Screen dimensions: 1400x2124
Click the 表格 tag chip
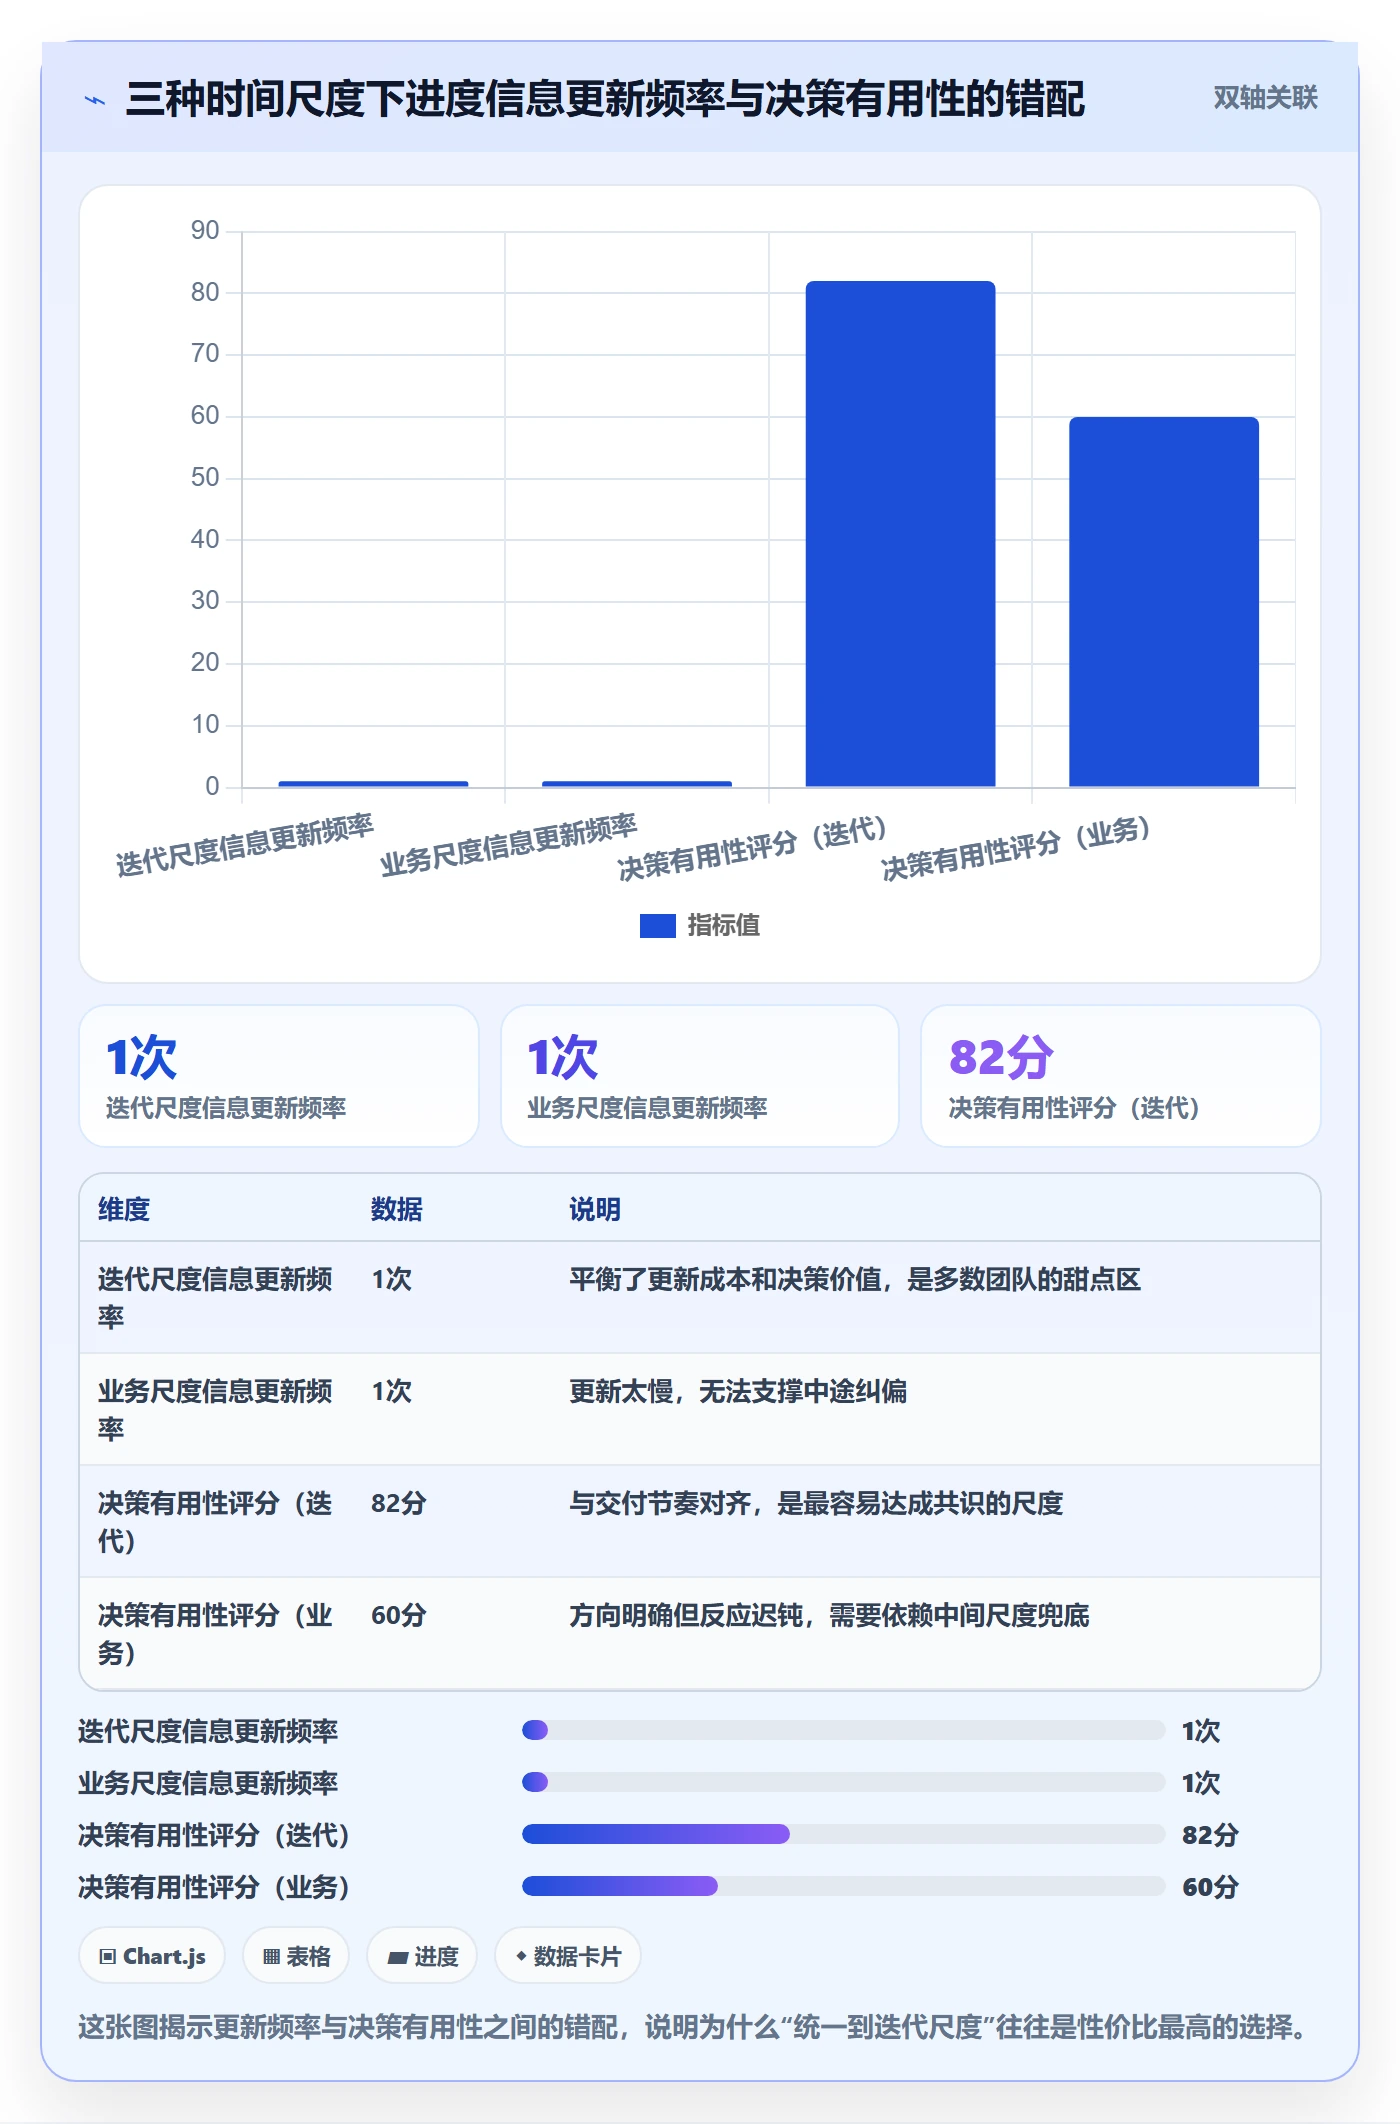coord(296,1956)
